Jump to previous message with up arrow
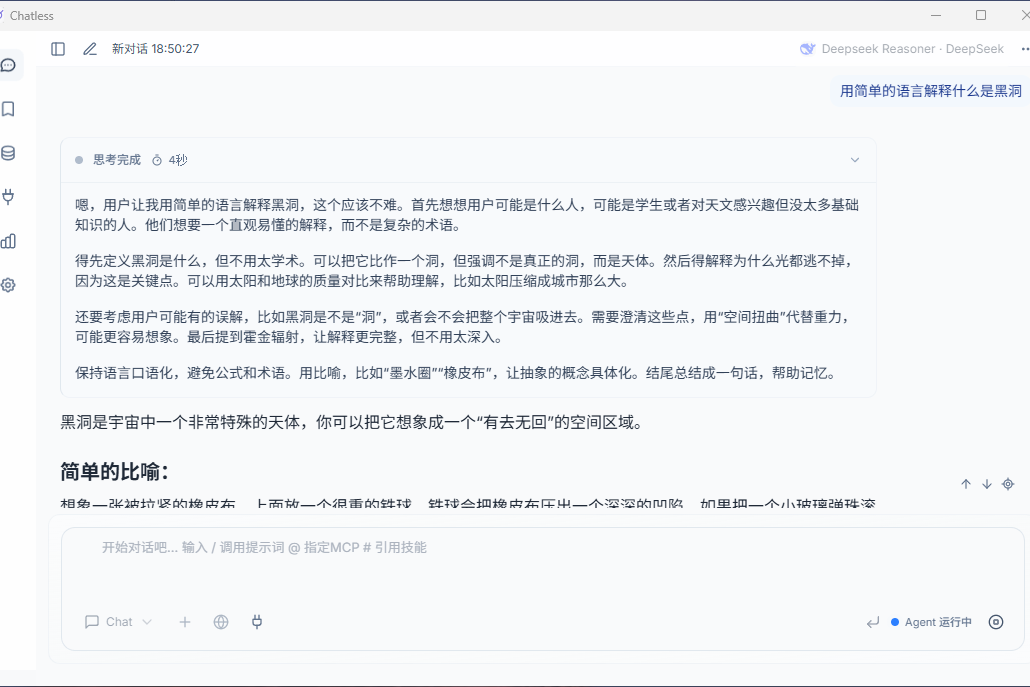Image resolution: width=1030 pixels, height=687 pixels. pos(966,484)
